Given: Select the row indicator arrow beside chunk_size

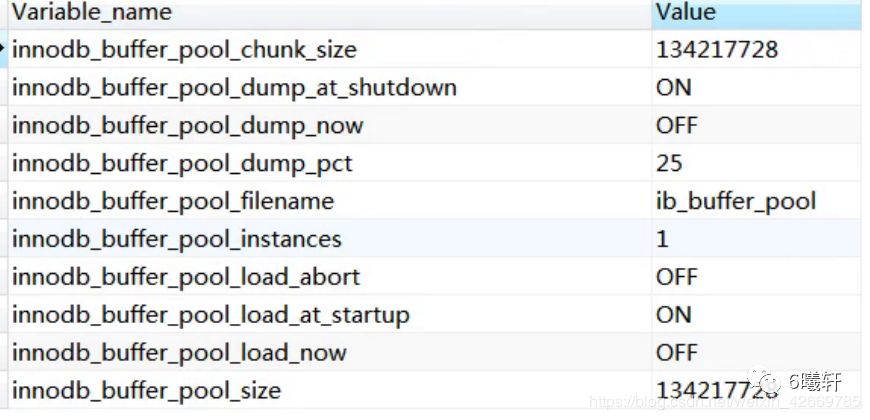Looking at the screenshot, I should pyautogui.click(x=3, y=49).
